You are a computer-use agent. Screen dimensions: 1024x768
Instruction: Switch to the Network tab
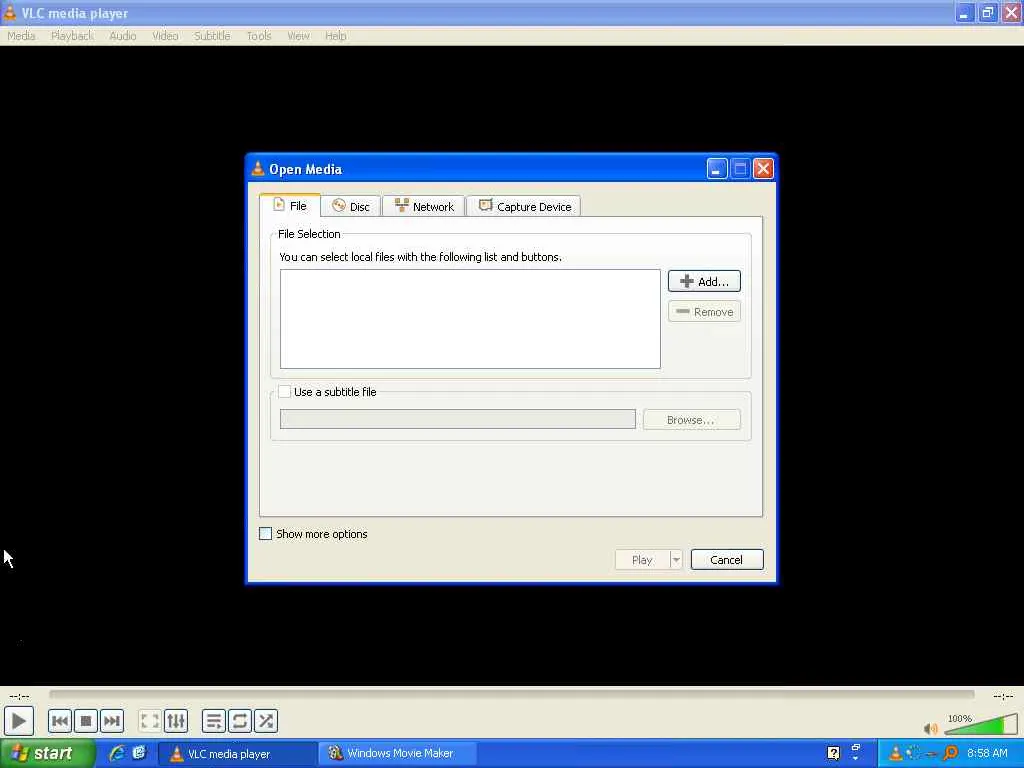(x=423, y=206)
